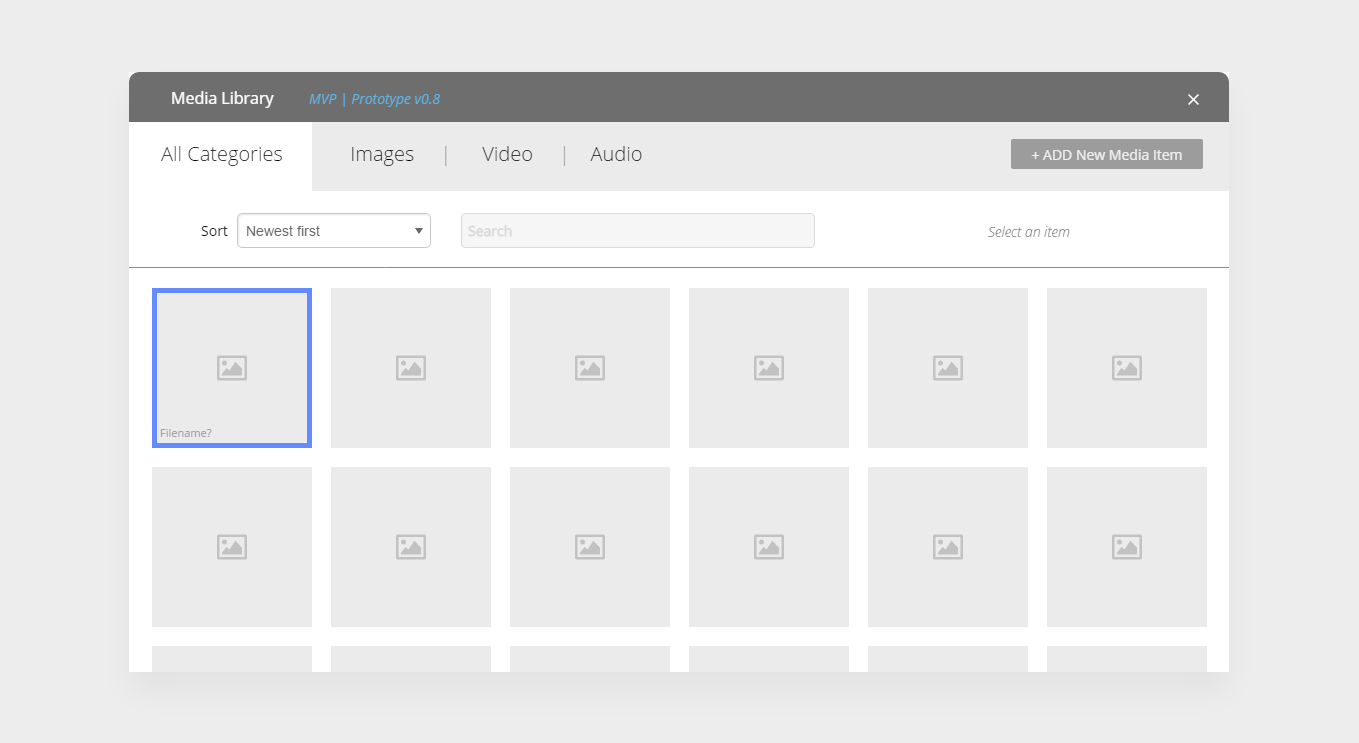Click the image placeholder icon on the selected thumbnail
Image resolution: width=1359 pixels, height=743 pixels.
[x=231, y=367]
